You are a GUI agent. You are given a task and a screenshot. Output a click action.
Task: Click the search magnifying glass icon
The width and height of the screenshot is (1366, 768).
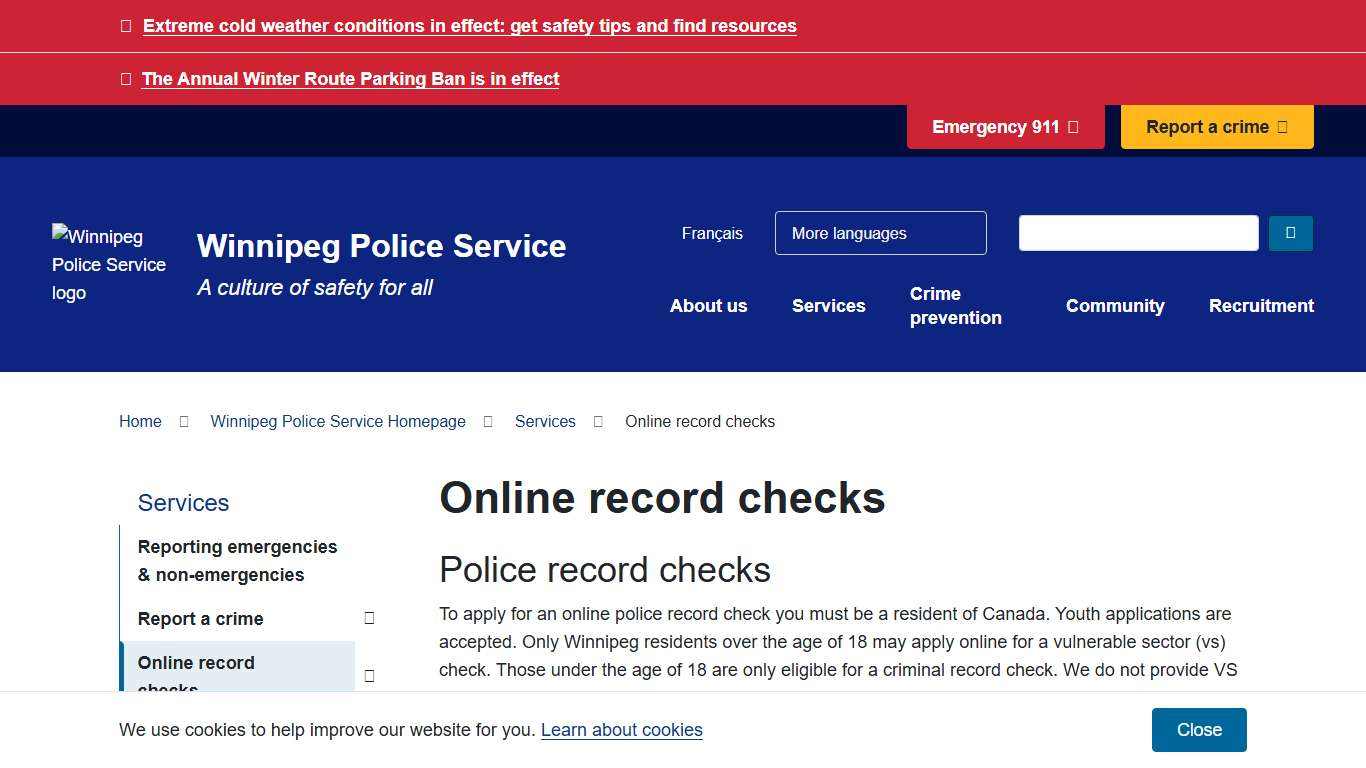(x=1290, y=232)
